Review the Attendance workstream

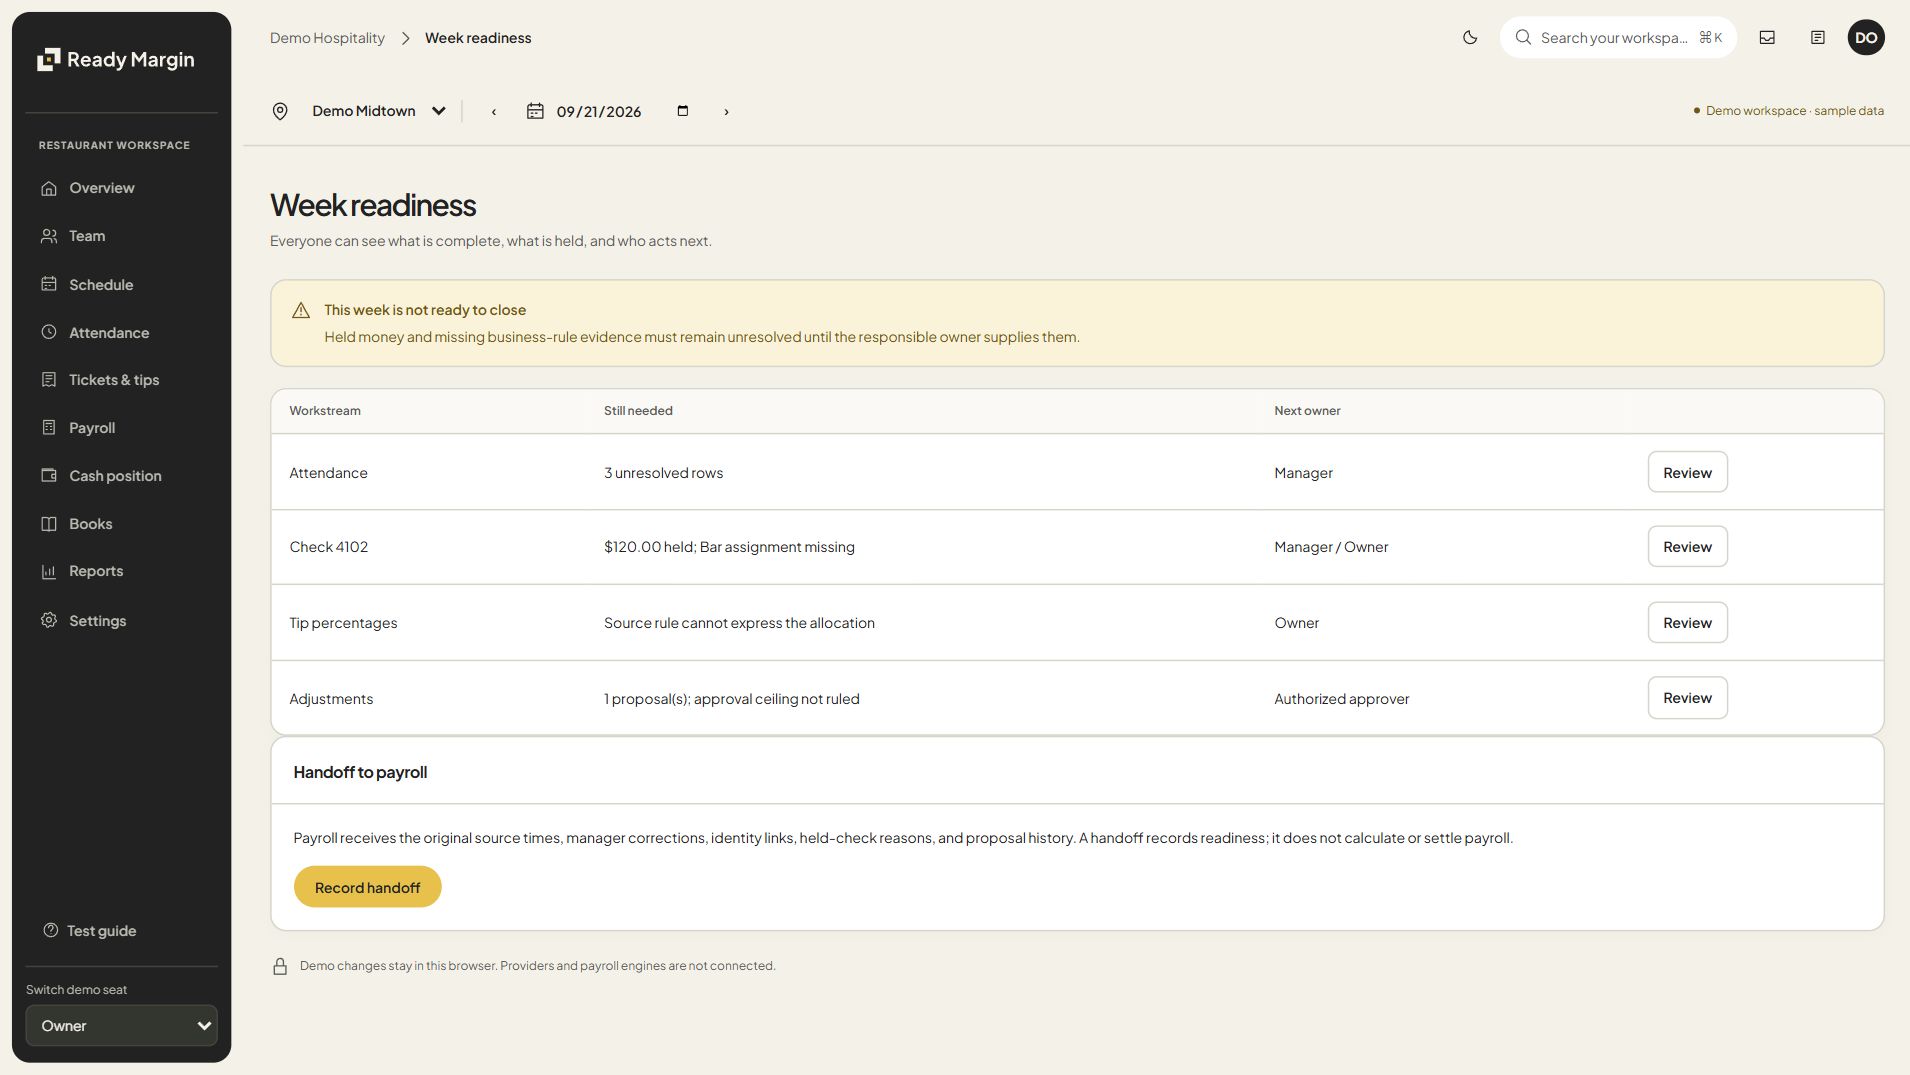(1687, 472)
